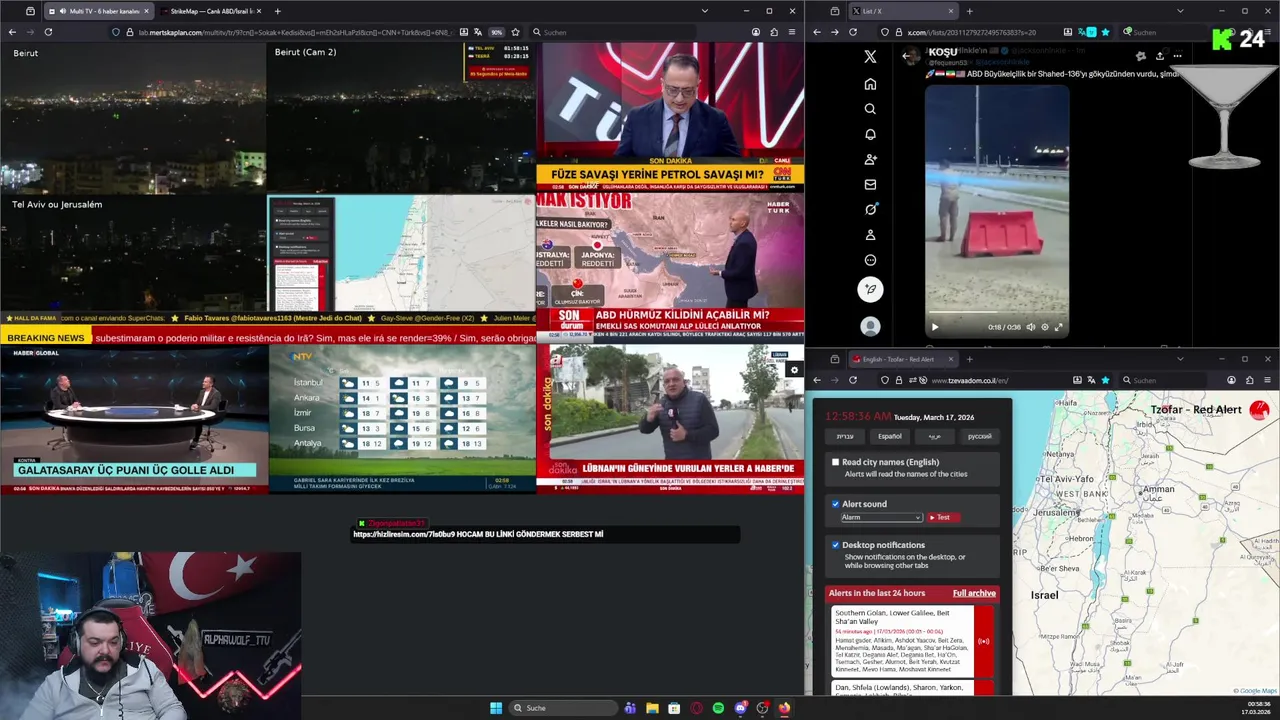Image resolution: width=1280 pixels, height=720 pixels.
Task: Click the Beirut camera stream tile
Action: pos(133,118)
